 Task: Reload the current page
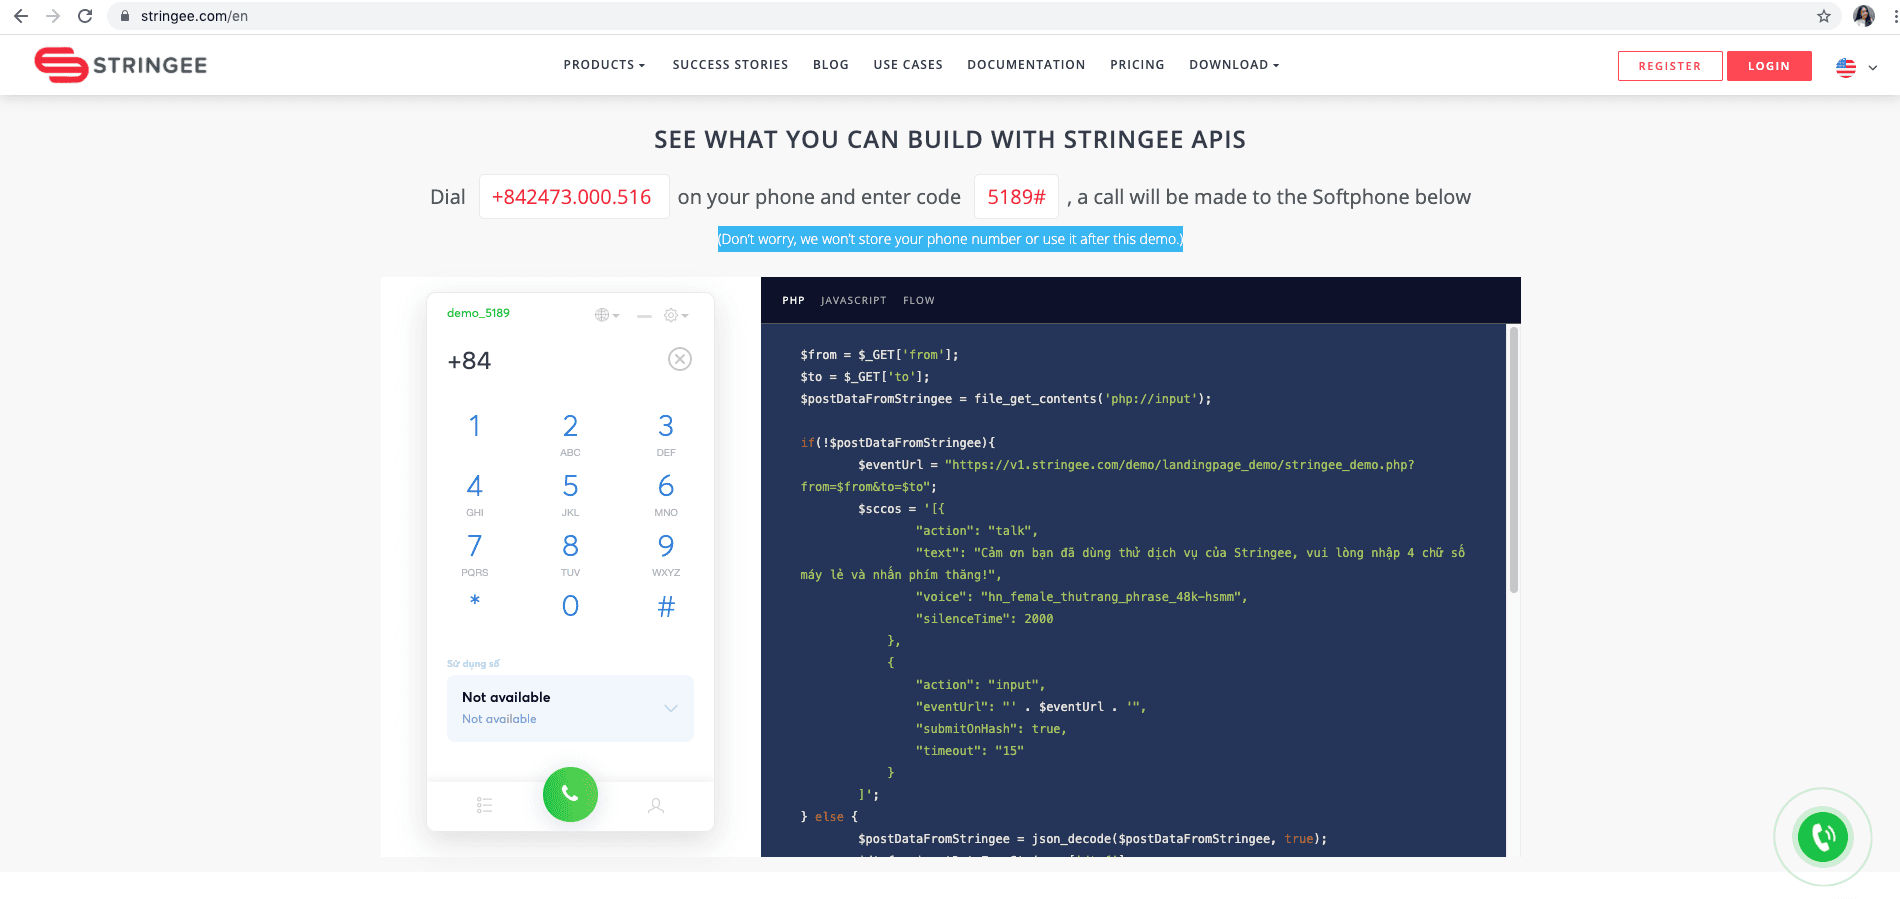85,16
